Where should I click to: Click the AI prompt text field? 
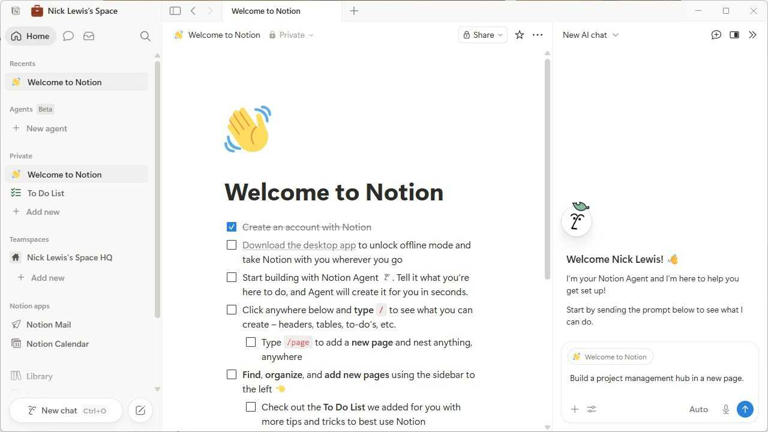pyautogui.click(x=656, y=379)
